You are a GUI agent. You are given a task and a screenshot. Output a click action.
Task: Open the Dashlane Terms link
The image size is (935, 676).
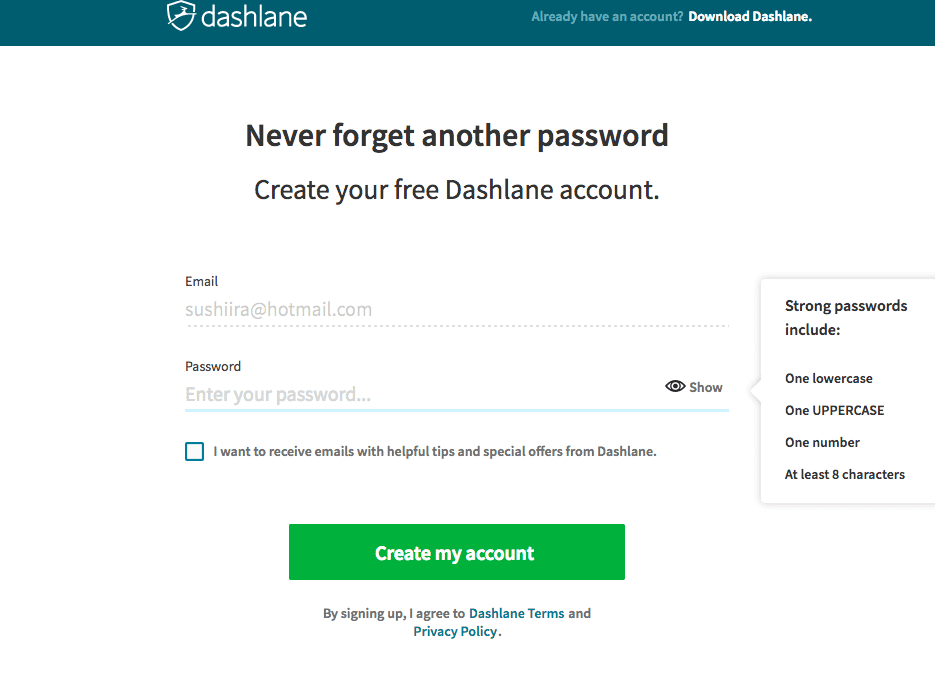point(516,613)
